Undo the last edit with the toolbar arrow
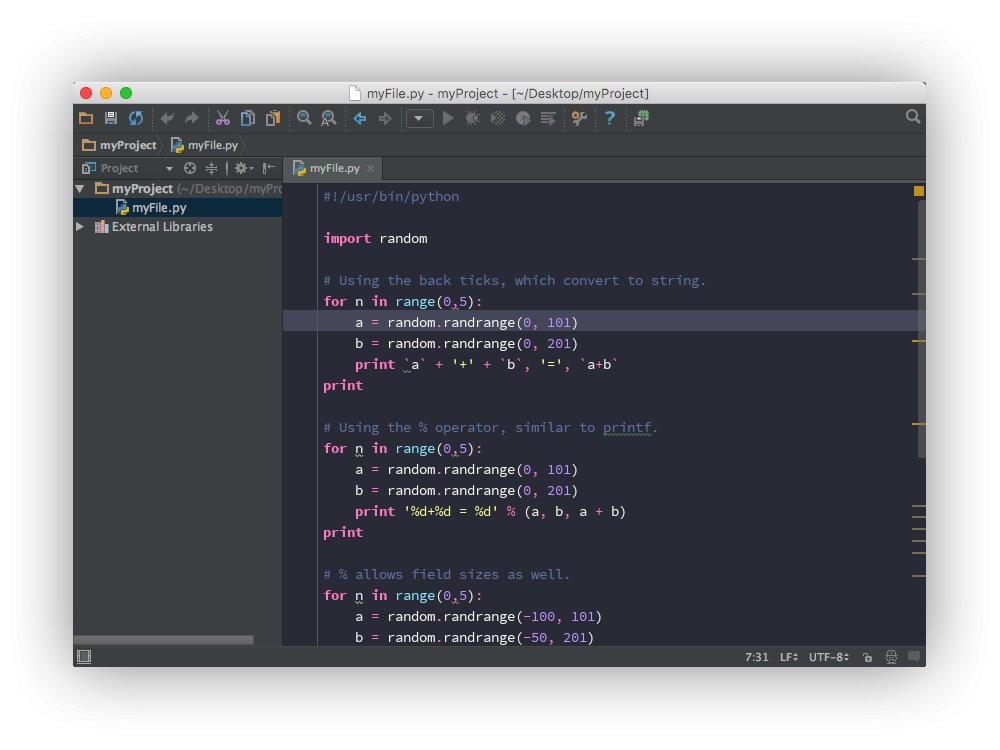This screenshot has width=1000, height=750. click(167, 119)
